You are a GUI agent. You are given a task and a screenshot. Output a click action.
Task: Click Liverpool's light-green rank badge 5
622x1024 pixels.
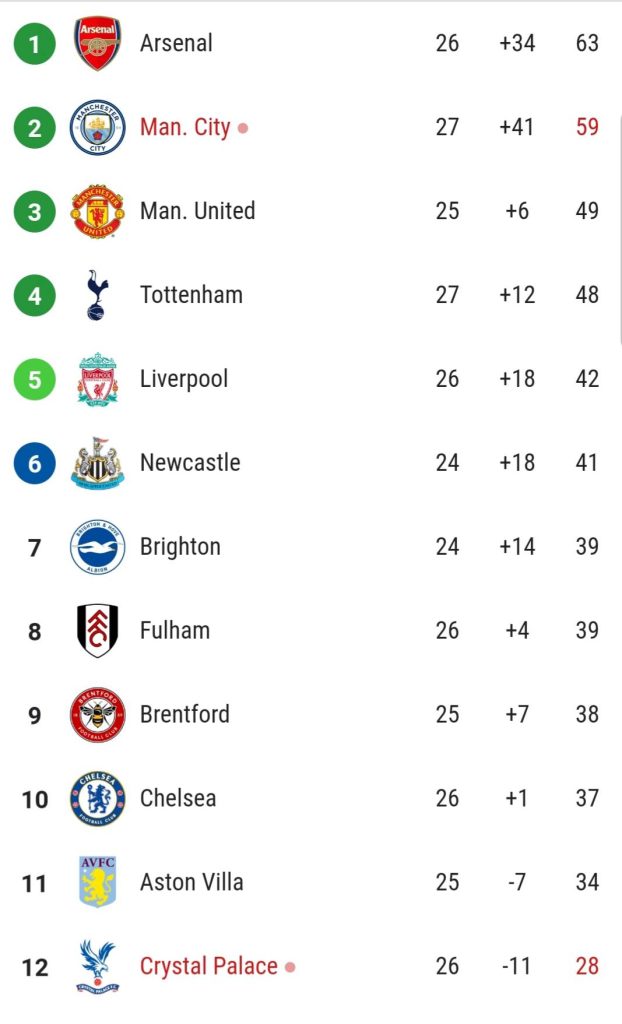tap(33, 379)
